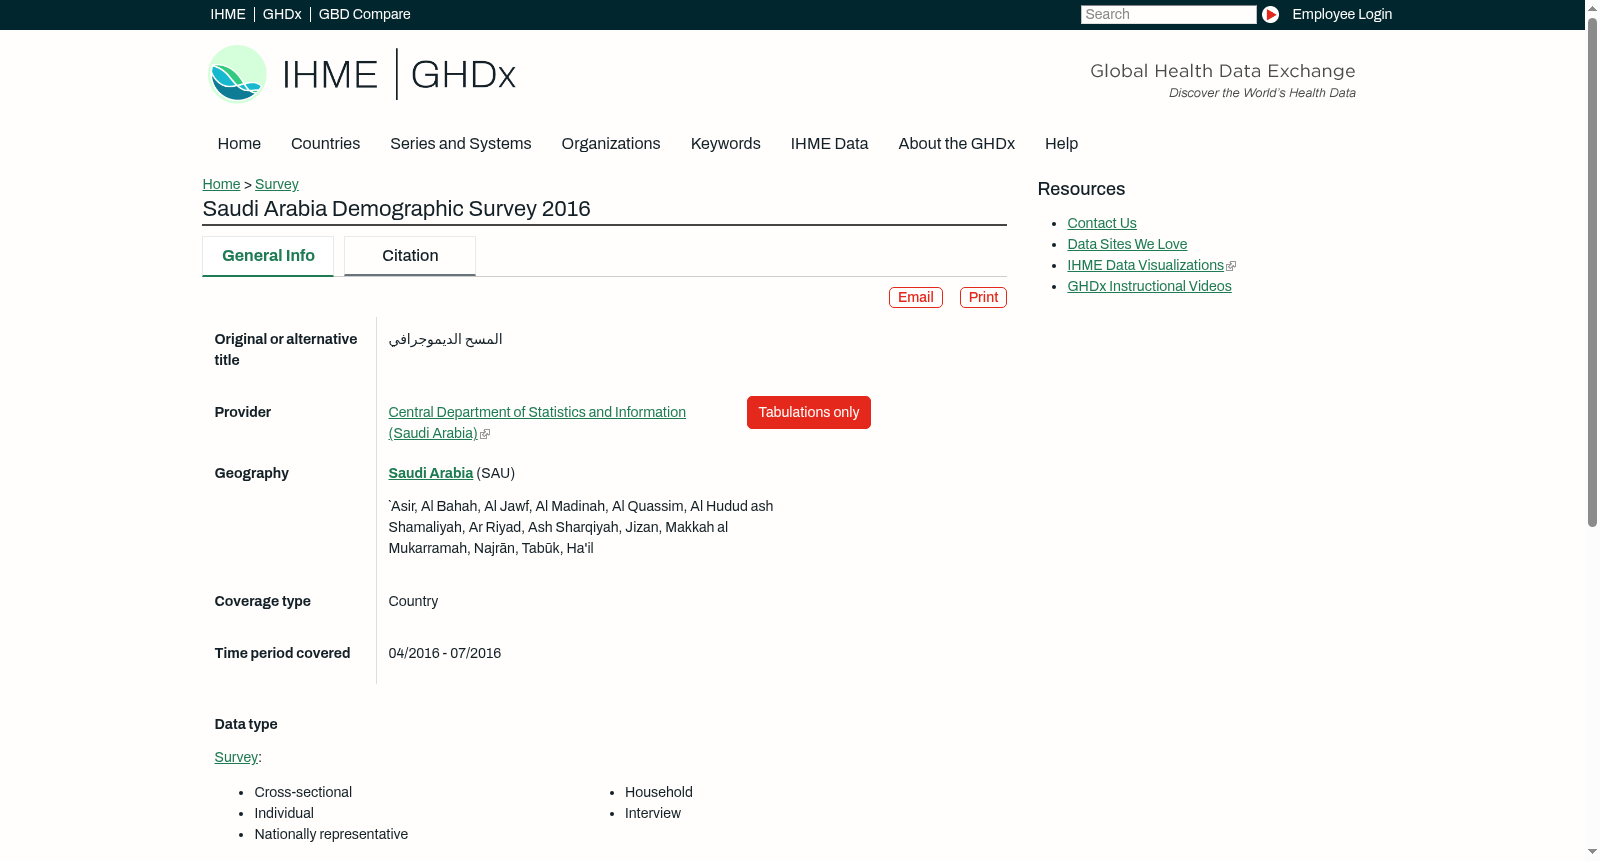Switch to the Citation tab
1600x861 pixels.
tap(410, 256)
